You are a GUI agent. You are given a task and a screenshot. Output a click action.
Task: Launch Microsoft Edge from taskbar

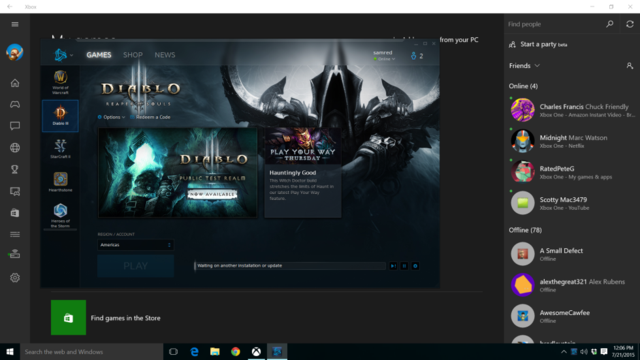[194, 351]
